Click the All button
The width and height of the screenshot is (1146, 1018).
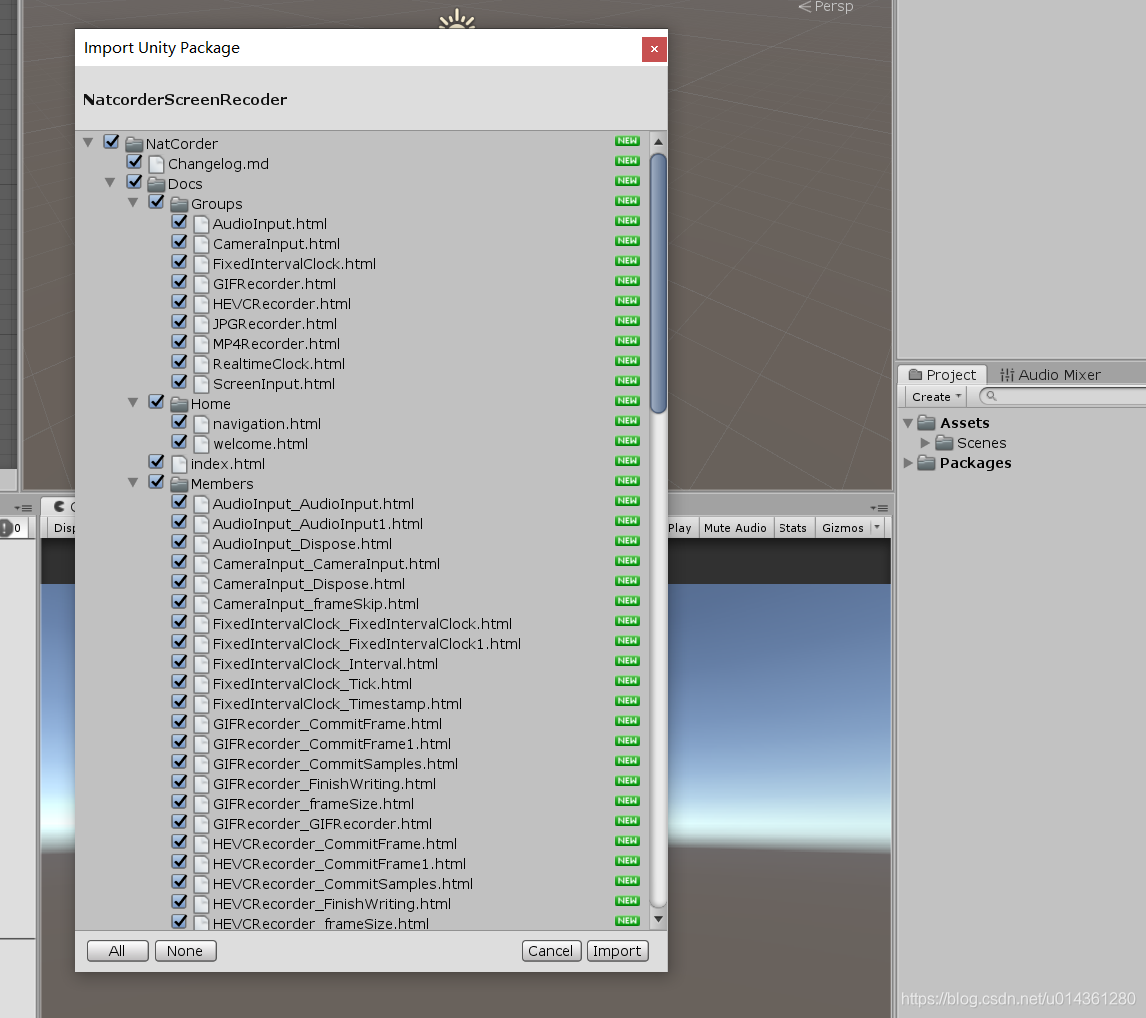[117, 951]
